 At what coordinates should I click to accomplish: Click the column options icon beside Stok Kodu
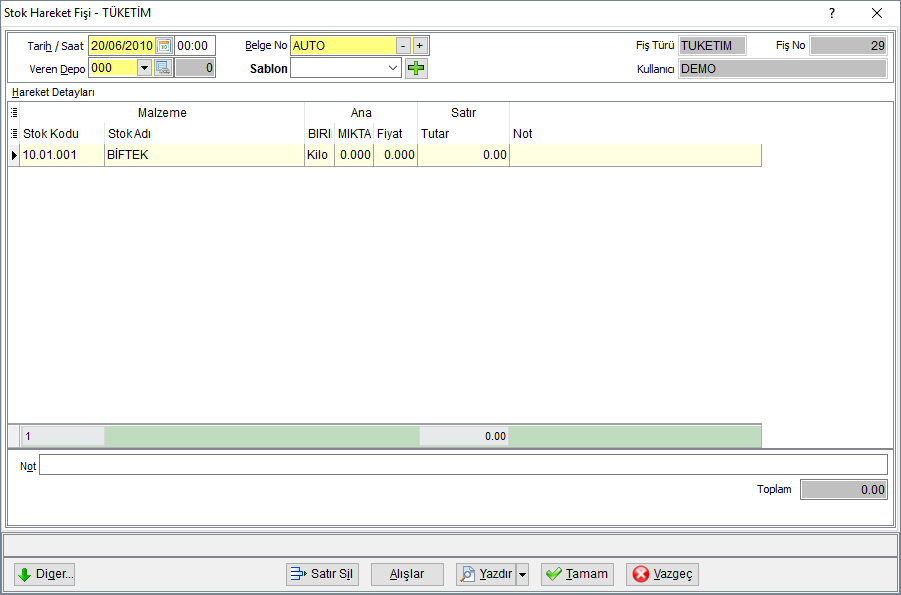pyautogui.click(x=14, y=133)
